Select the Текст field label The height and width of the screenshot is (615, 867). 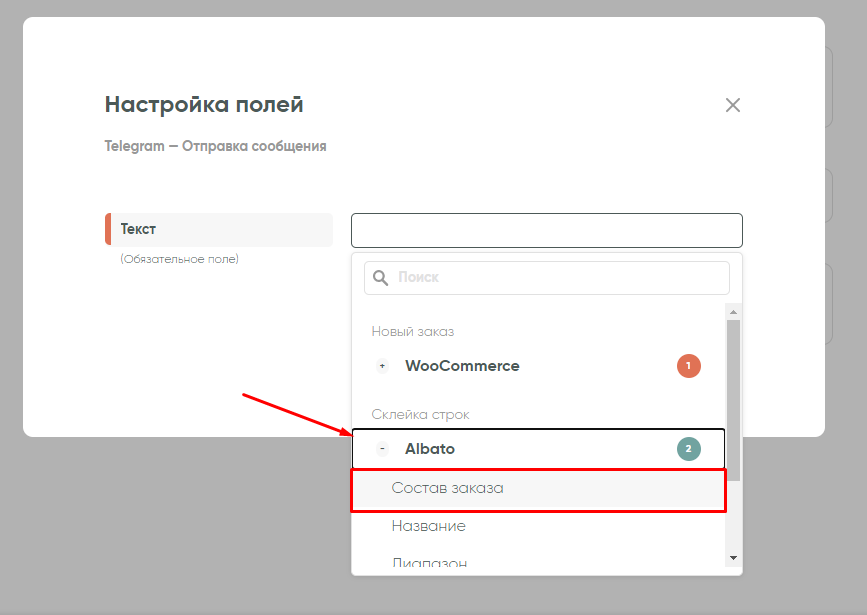point(138,229)
